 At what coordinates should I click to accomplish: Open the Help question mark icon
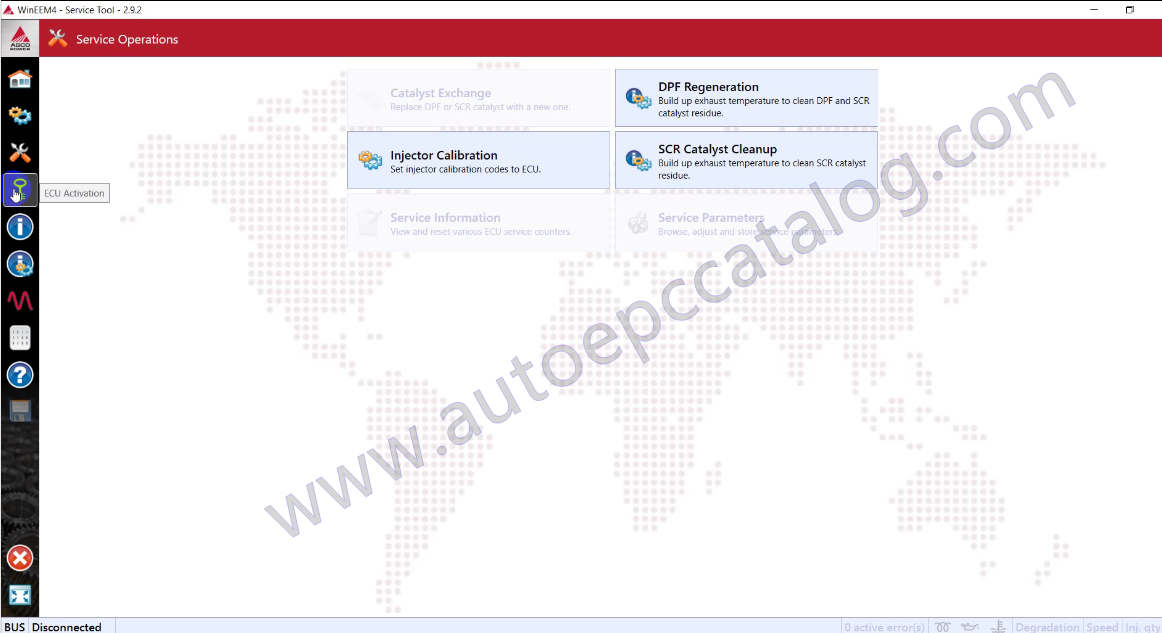click(x=20, y=375)
